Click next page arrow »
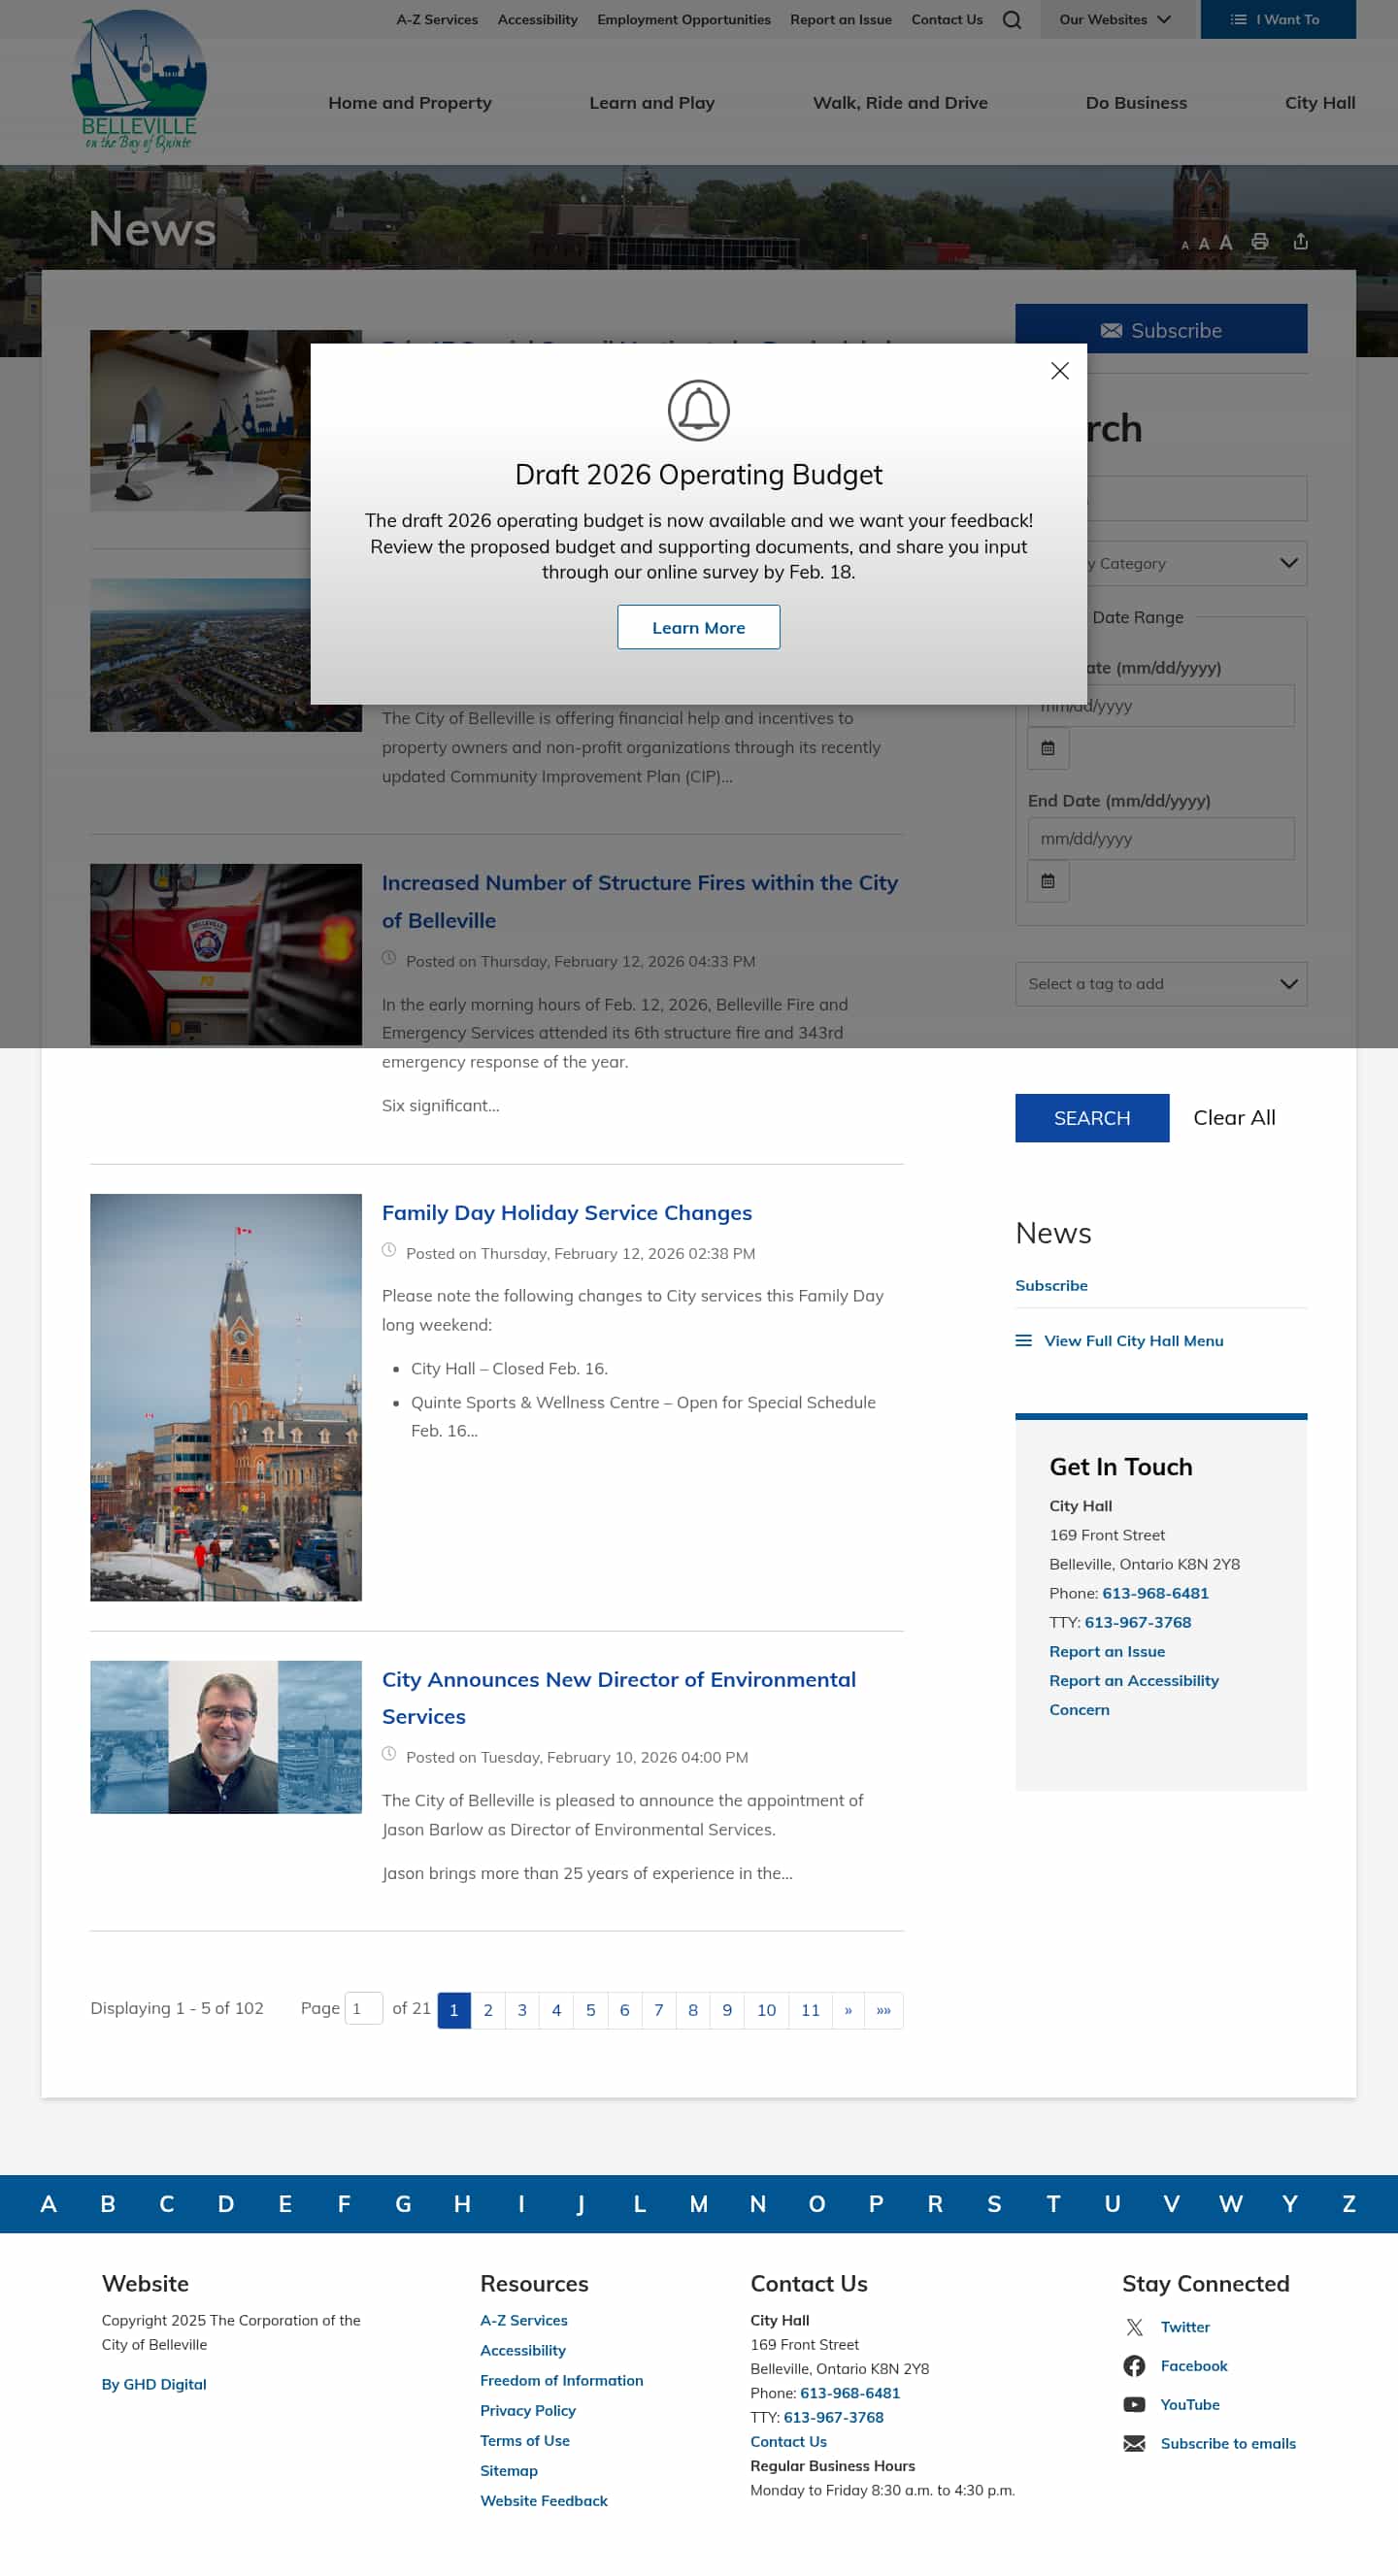The height and width of the screenshot is (2576, 1398). pos(848,2010)
